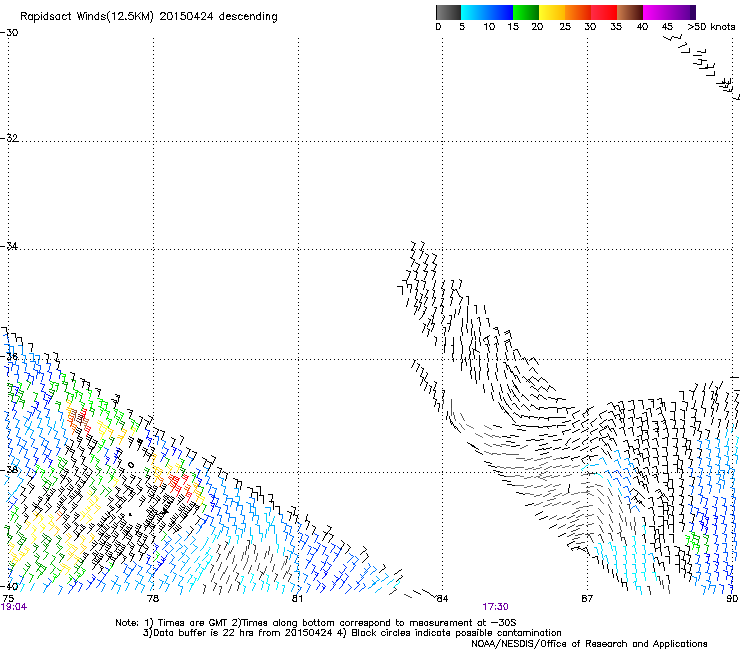Click the '-30' latitude label
Image resolution: width=740 pixels, height=650 pixels.
9,33
